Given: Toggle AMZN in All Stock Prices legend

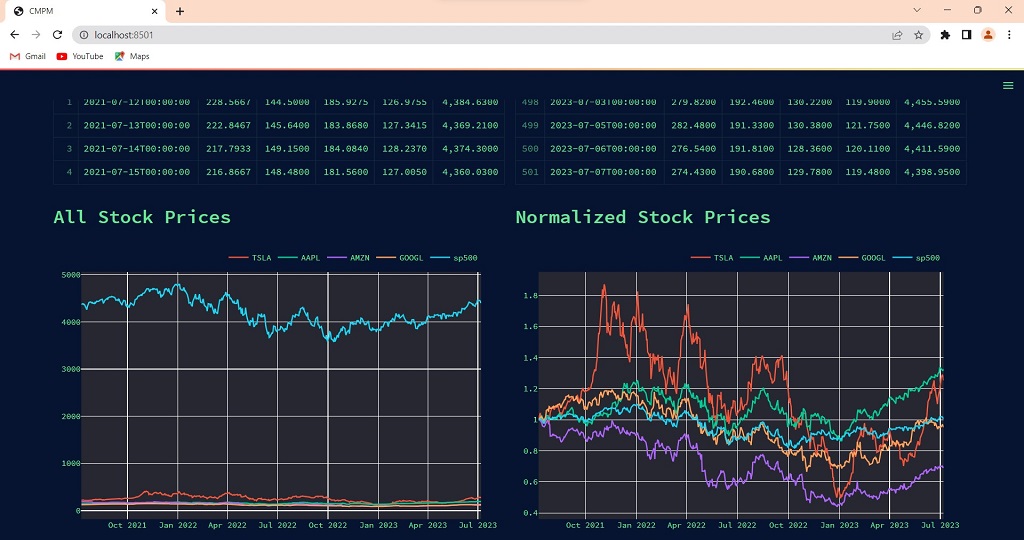Looking at the screenshot, I should point(348,258).
